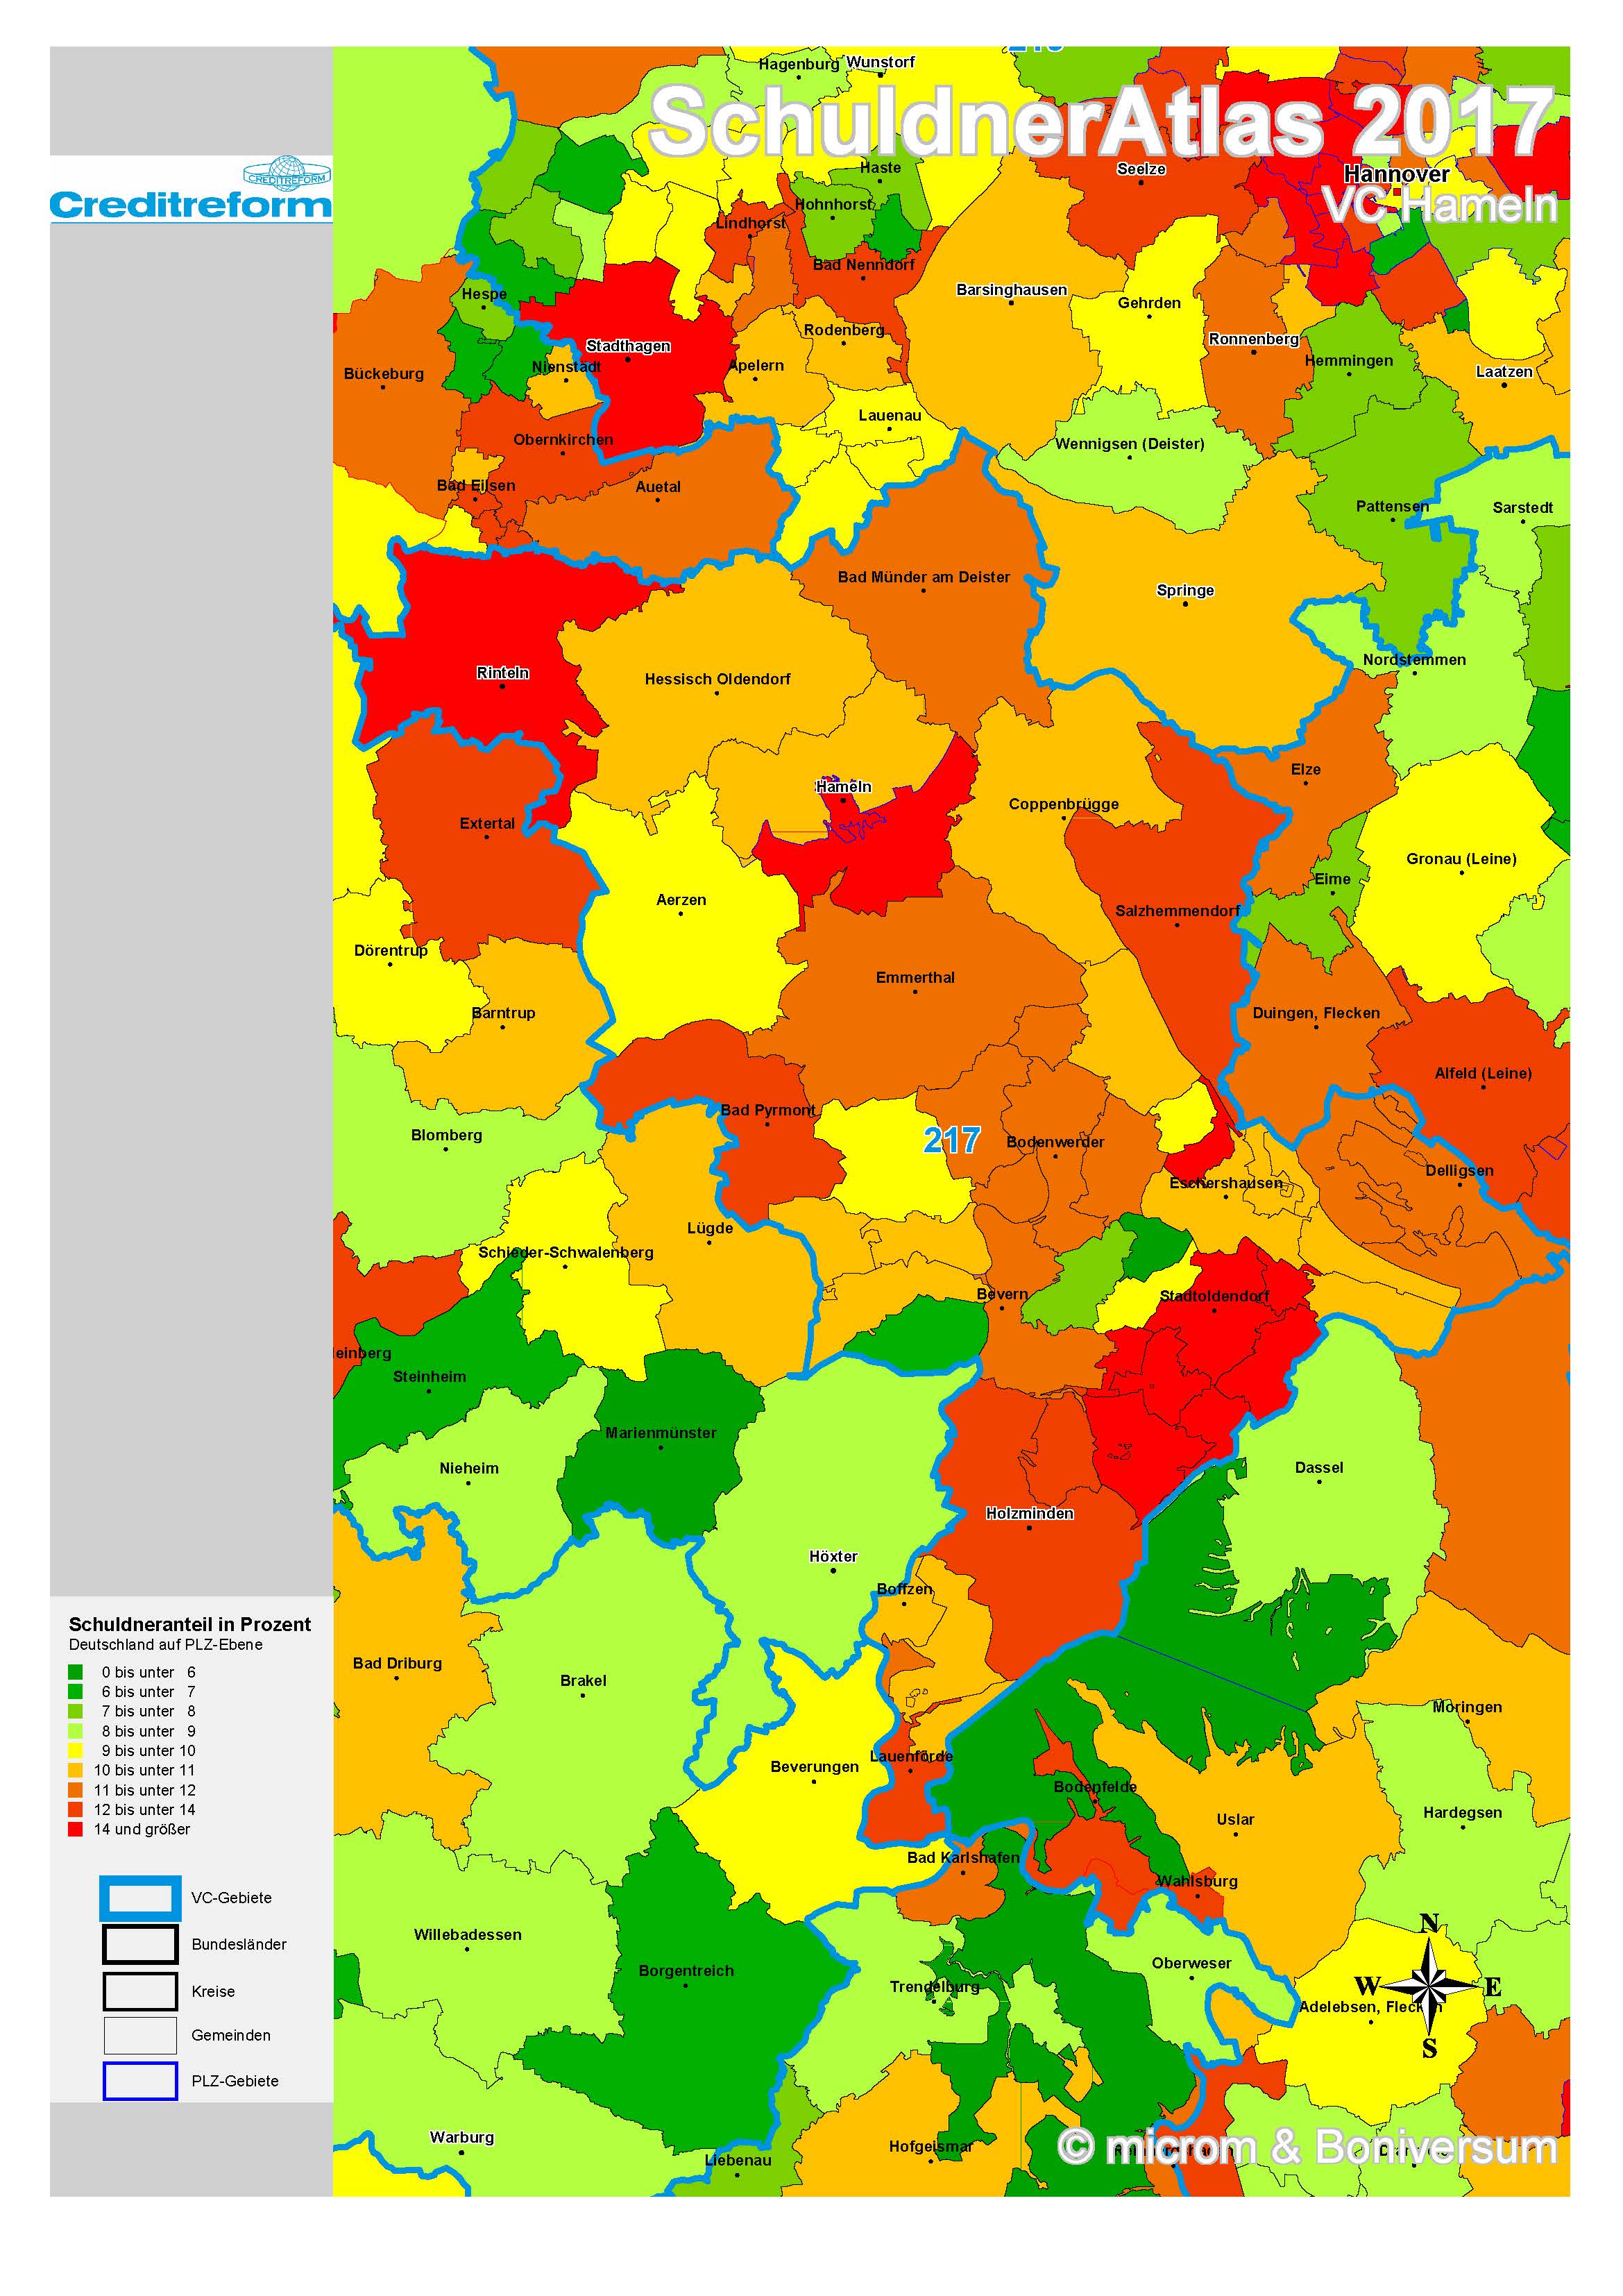Click the '11 bis unter 12' swatch
The width and height of the screenshot is (1623, 2296).
point(75,1790)
